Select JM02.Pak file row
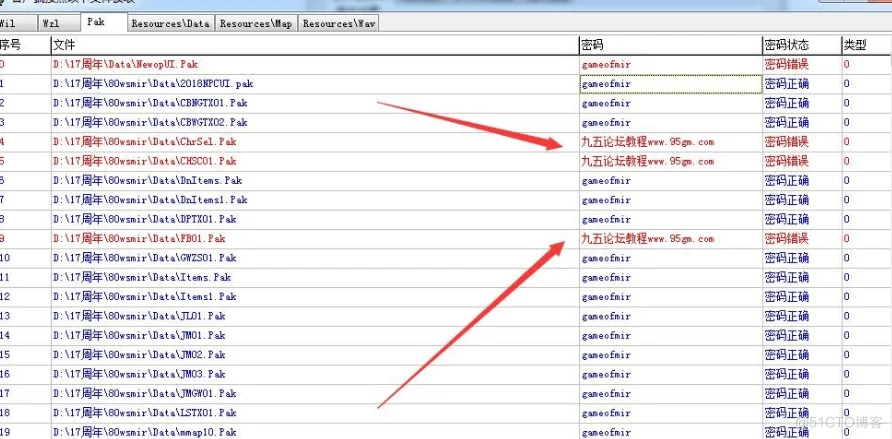The height and width of the screenshot is (439, 892). pyautogui.click(x=139, y=355)
